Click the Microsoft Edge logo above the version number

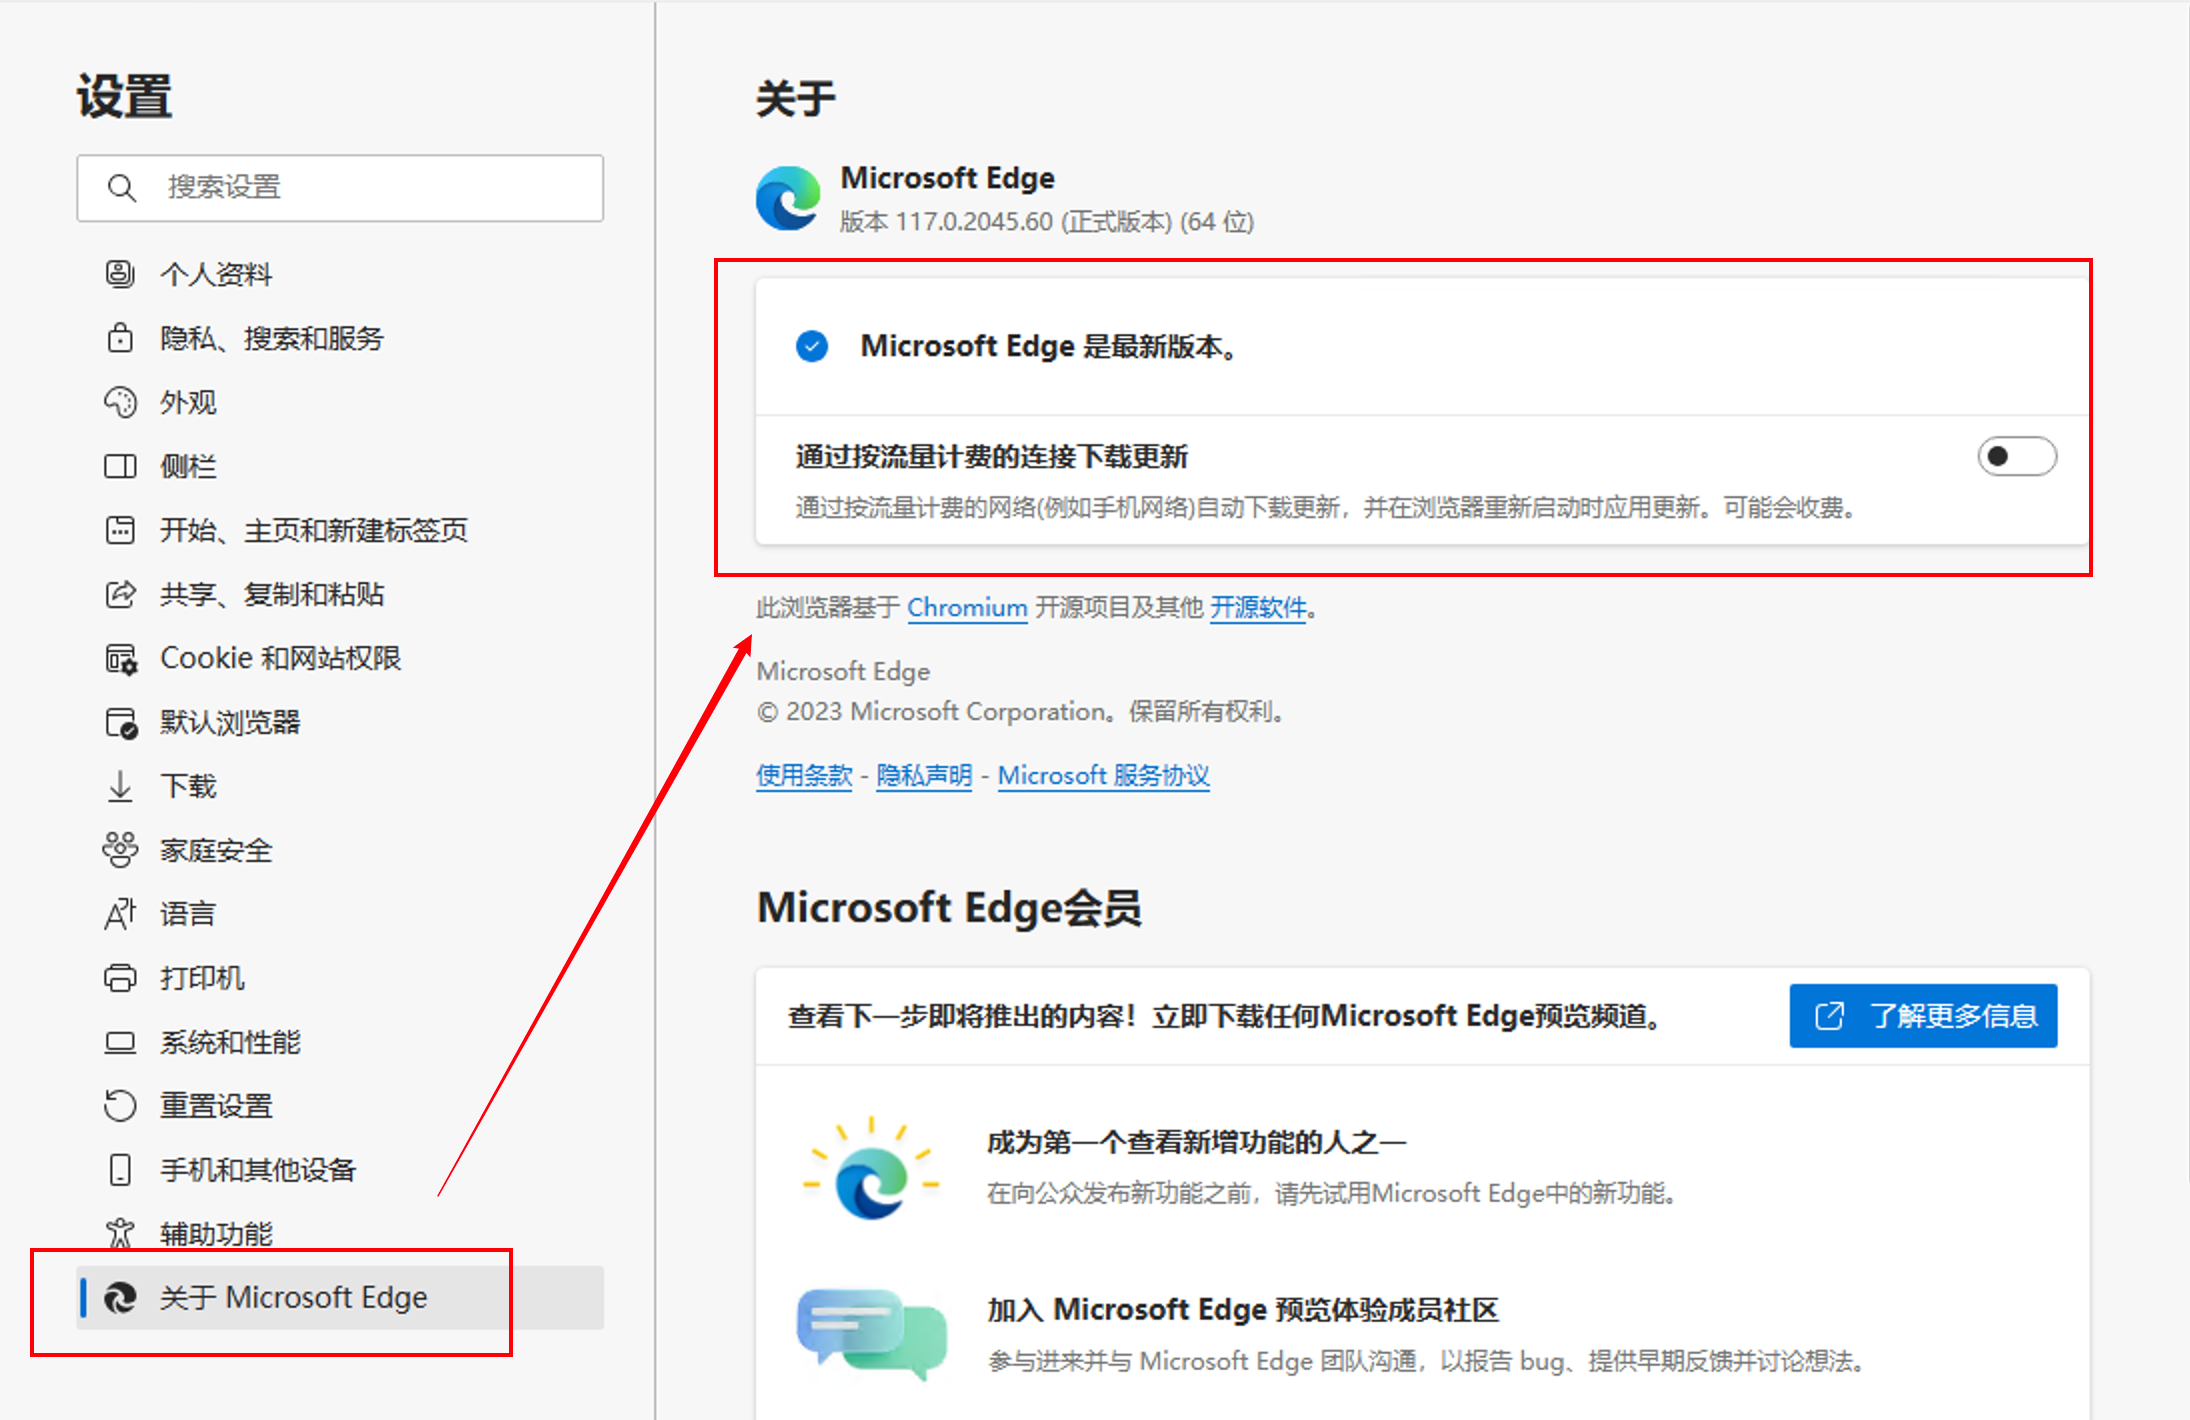click(788, 198)
